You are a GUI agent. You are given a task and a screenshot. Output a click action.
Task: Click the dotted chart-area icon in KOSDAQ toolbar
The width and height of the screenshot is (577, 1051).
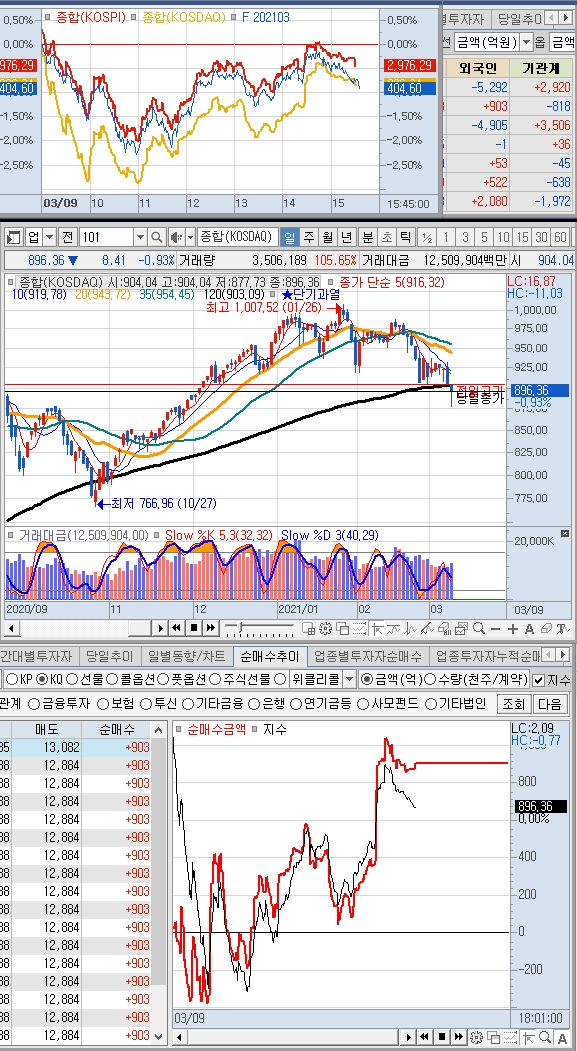pyautogui.click(x=360, y=628)
